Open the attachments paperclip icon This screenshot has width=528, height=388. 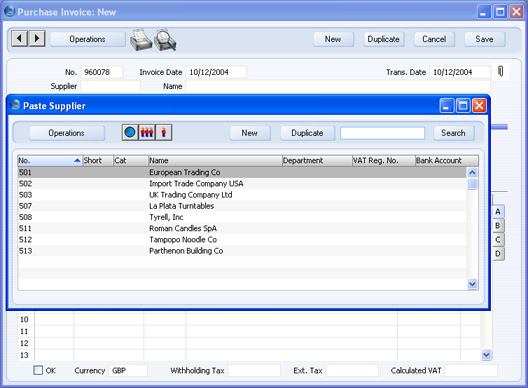pos(500,71)
